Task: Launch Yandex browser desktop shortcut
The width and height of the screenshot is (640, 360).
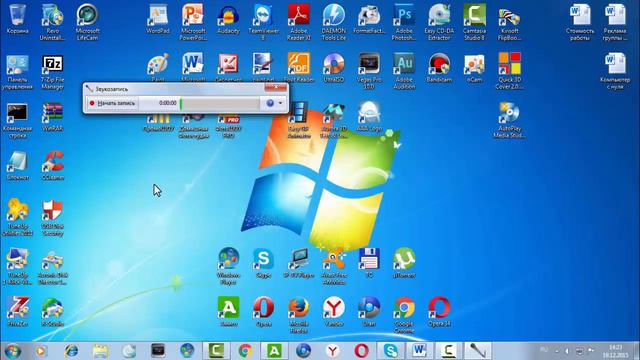Action: tap(333, 312)
